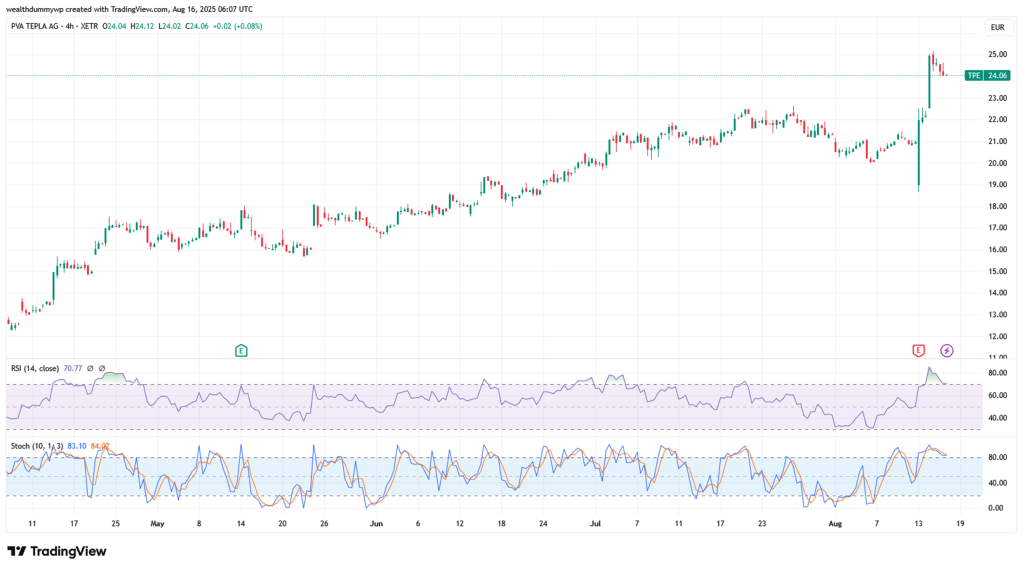Click the close value C24.06
The image size is (1023, 570).
[x=197, y=26]
